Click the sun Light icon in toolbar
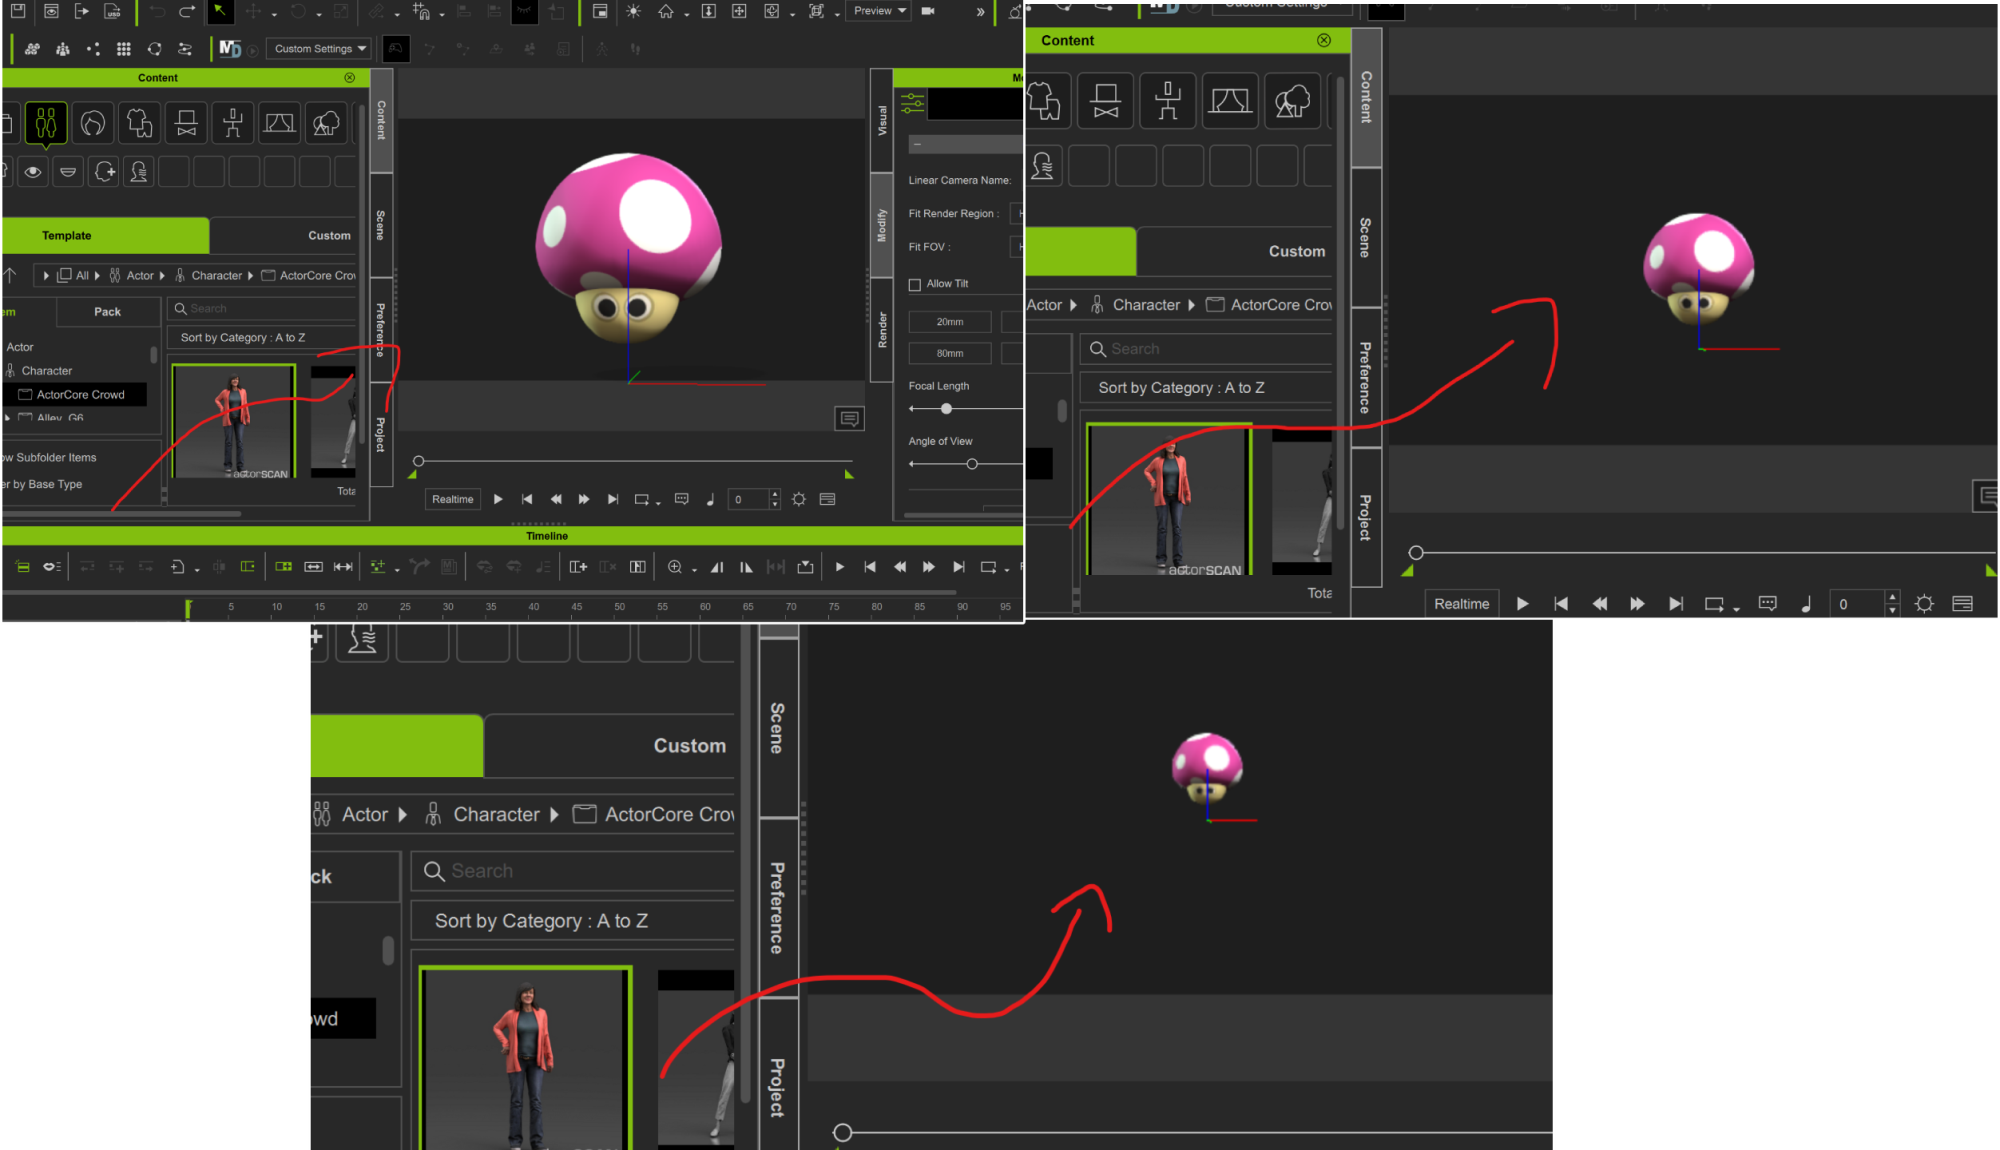This screenshot has height=1150, width=2000. coord(633,11)
